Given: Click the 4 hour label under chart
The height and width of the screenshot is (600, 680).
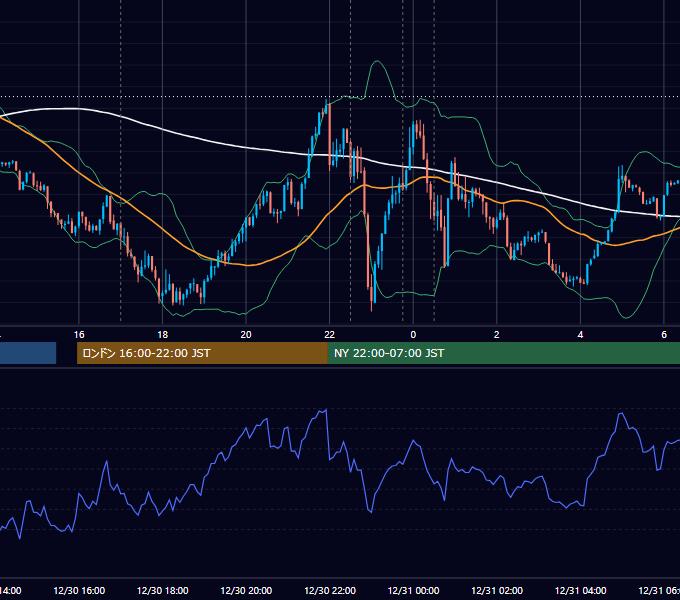Looking at the screenshot, I should point(580,335).
